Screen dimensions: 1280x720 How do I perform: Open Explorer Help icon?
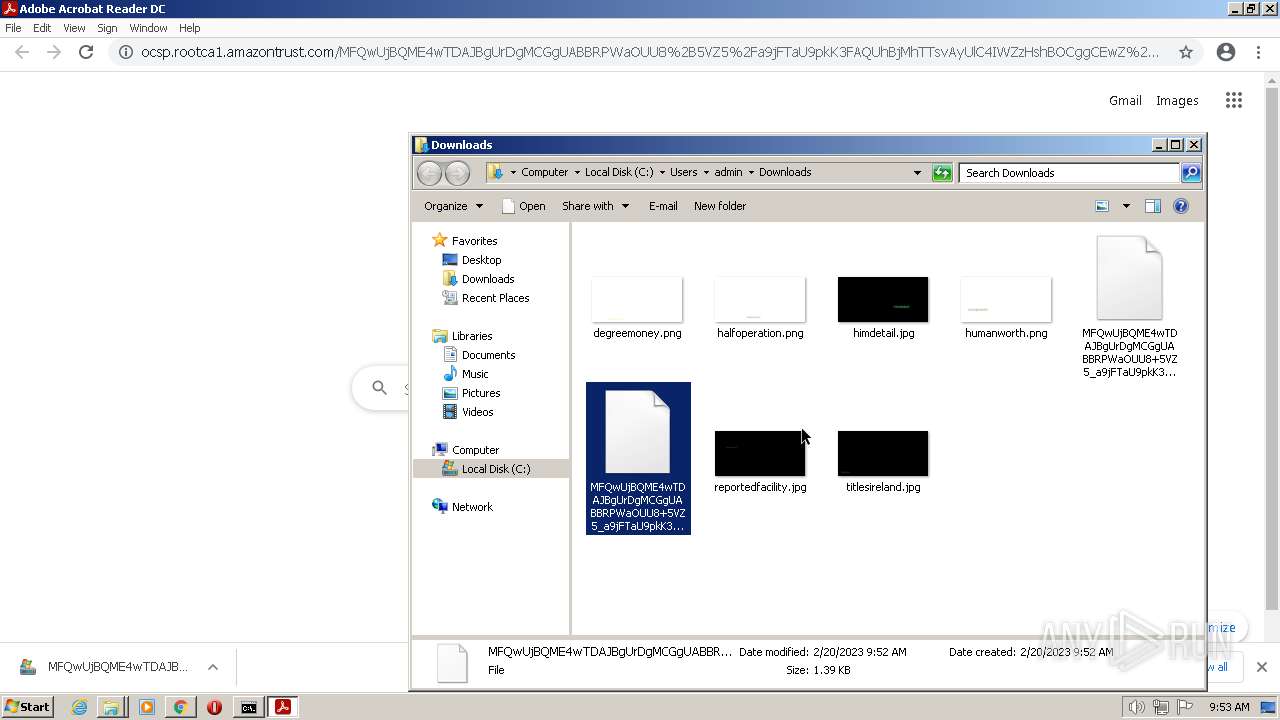[x=1181, y=206]
